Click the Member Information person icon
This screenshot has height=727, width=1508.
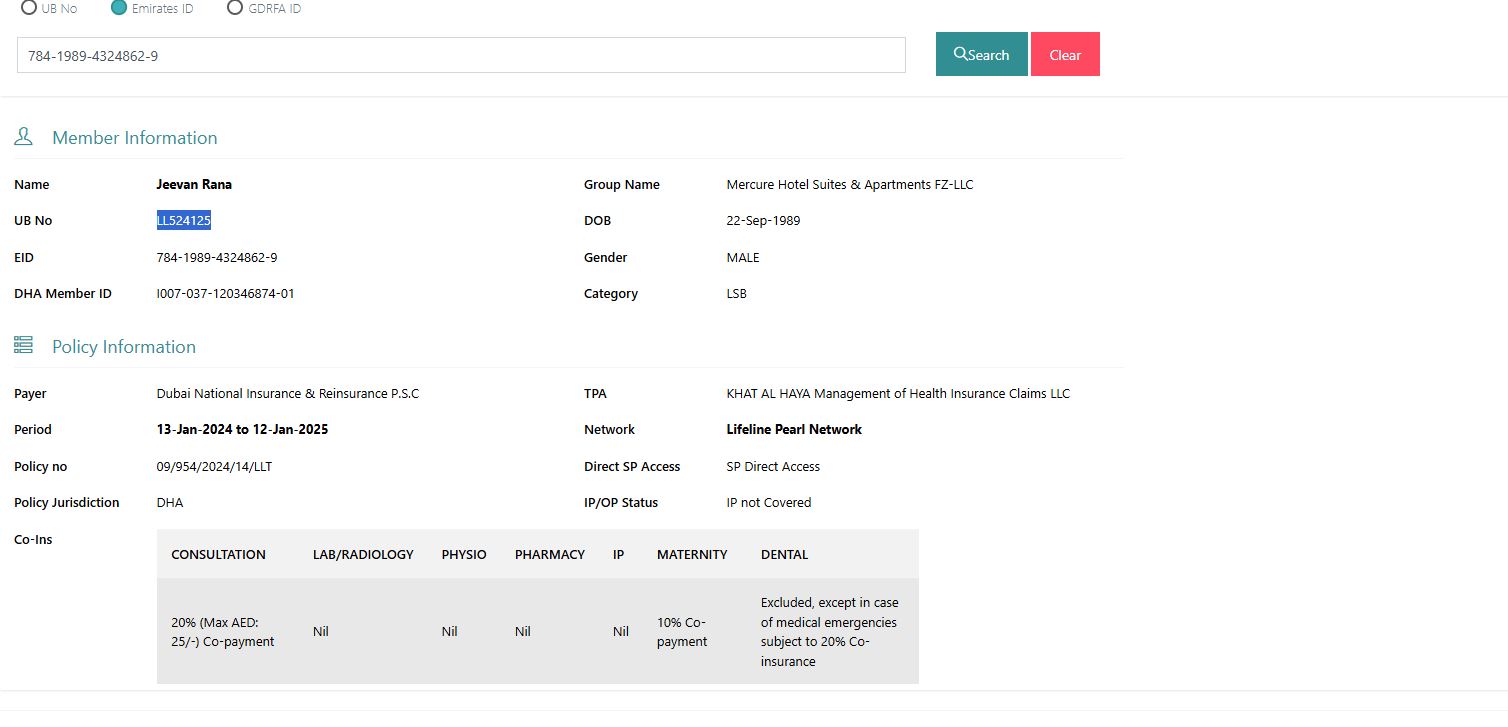tap(23, 137)
